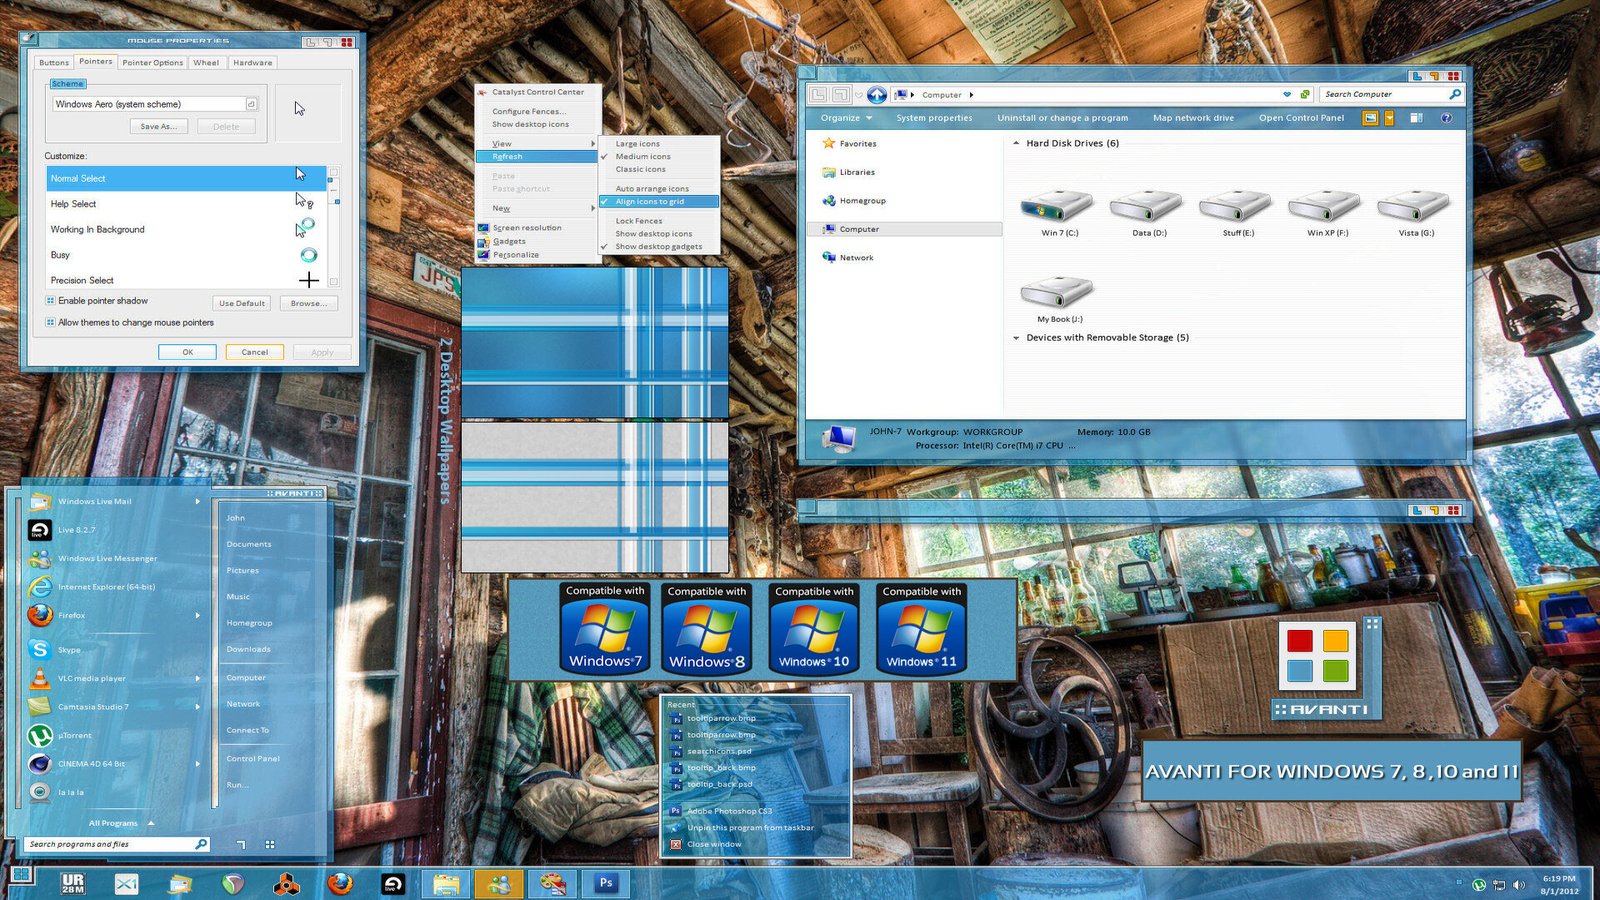Click the Search Computer field
The image size is (1600, 900).
(1391, 94)
